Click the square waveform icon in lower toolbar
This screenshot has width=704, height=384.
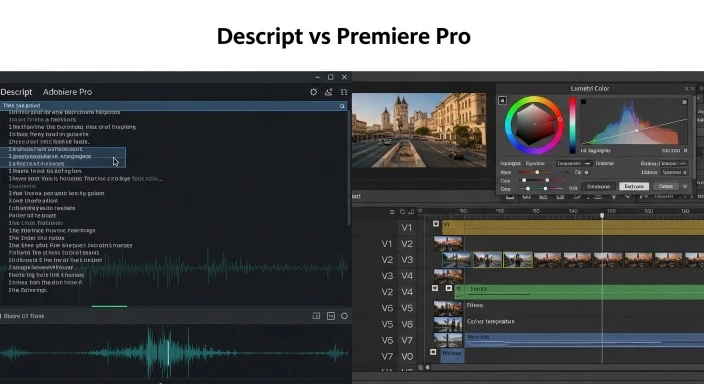331,316
